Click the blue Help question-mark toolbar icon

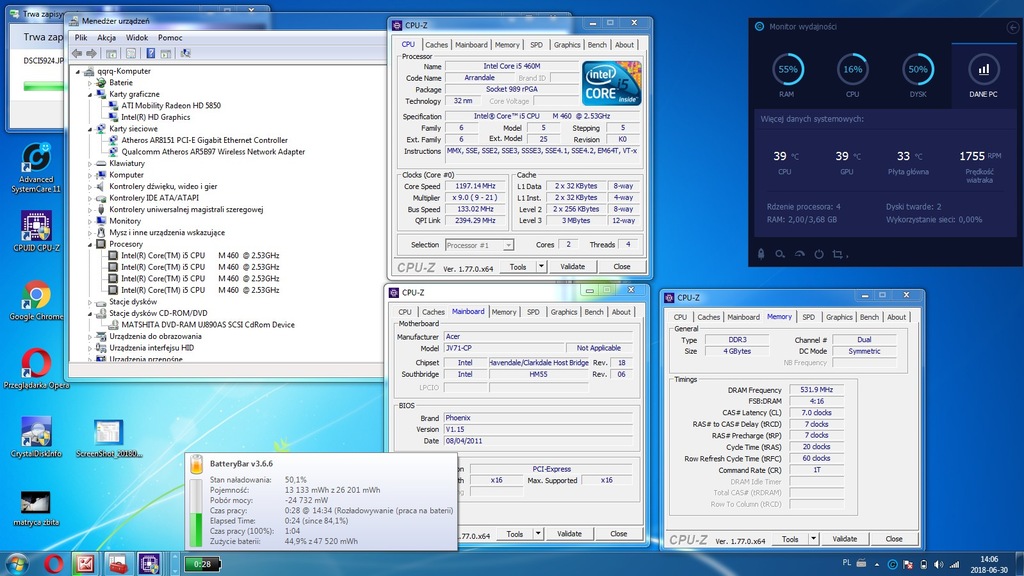(x=150, y=54)
